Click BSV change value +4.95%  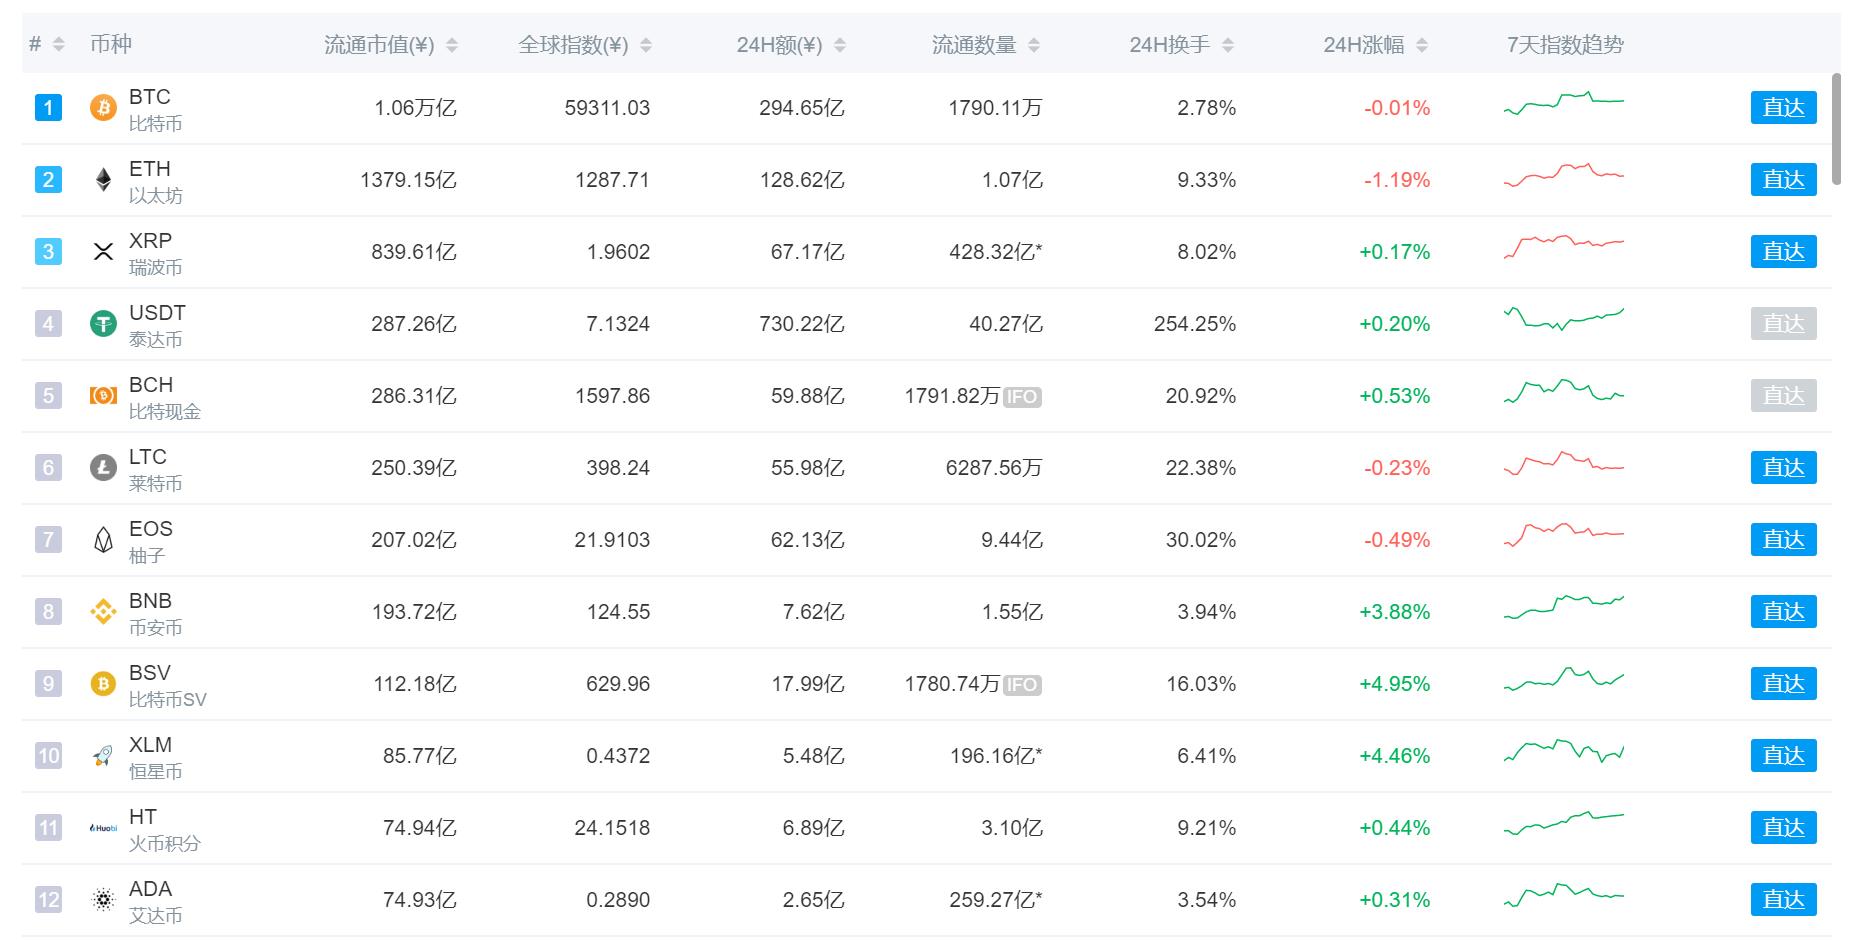[x=1394, y=684]
